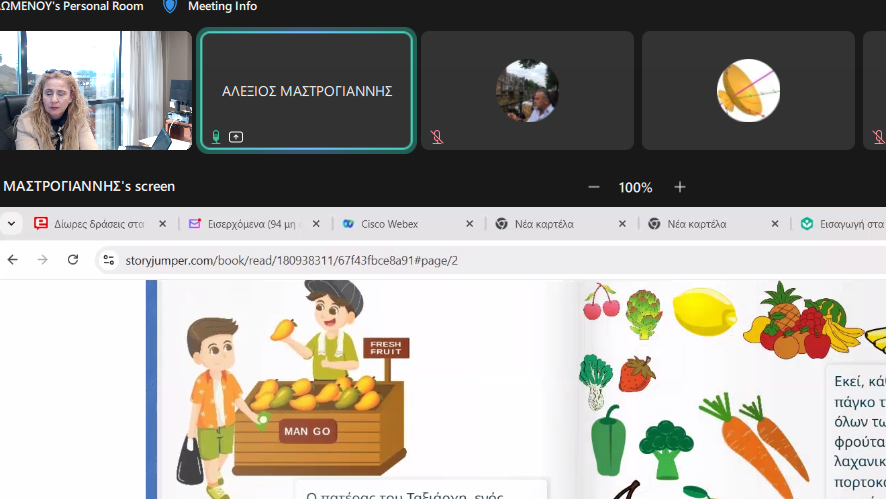The width and height of the screenshot is (886, 499).
Task: Click the Meeting Info shield icon
Action: (170, 6)
